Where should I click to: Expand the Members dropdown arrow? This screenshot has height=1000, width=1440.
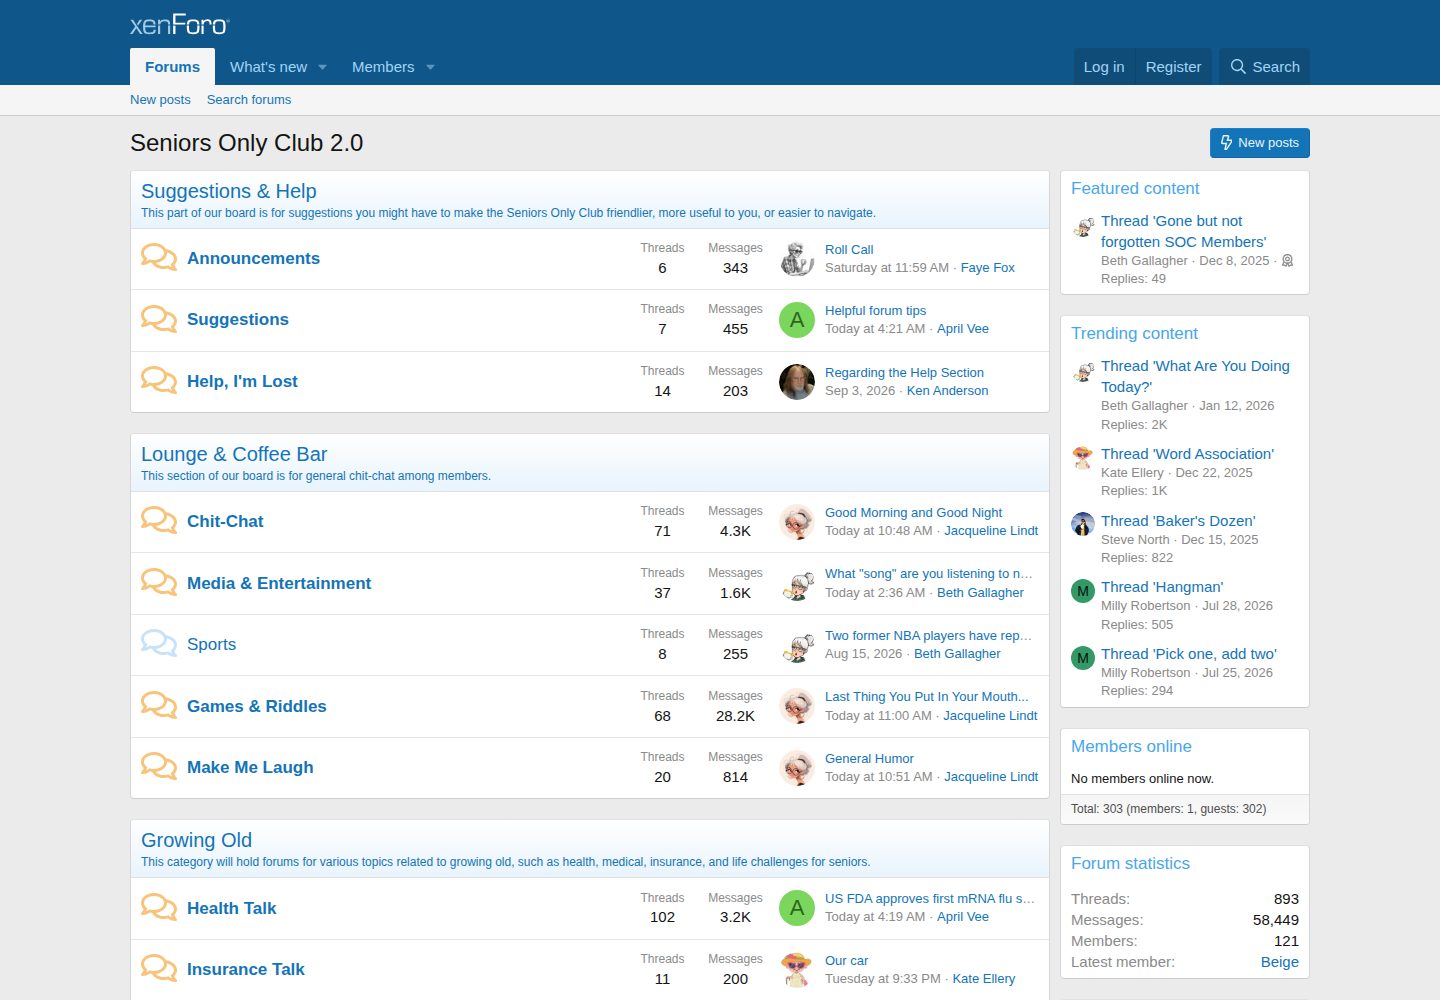tap(430, 67)
